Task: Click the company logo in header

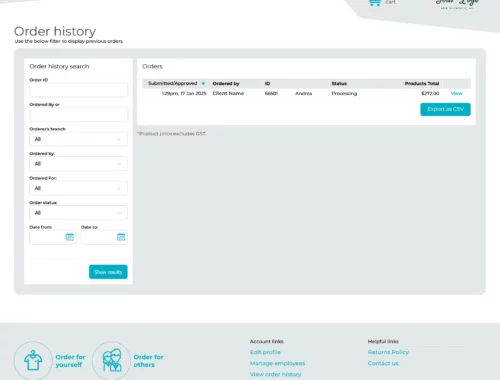Action: [457, 4]
